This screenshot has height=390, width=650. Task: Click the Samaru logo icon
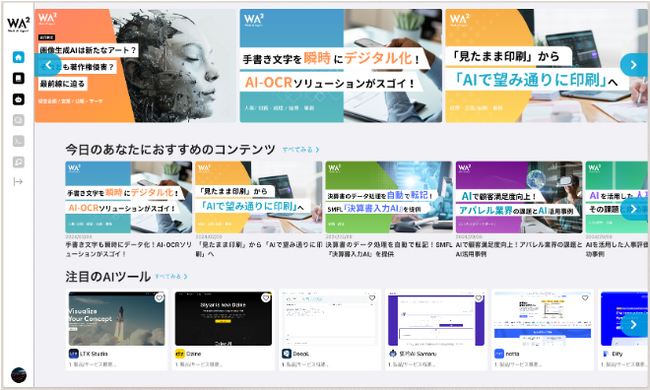tap(393, 354)
